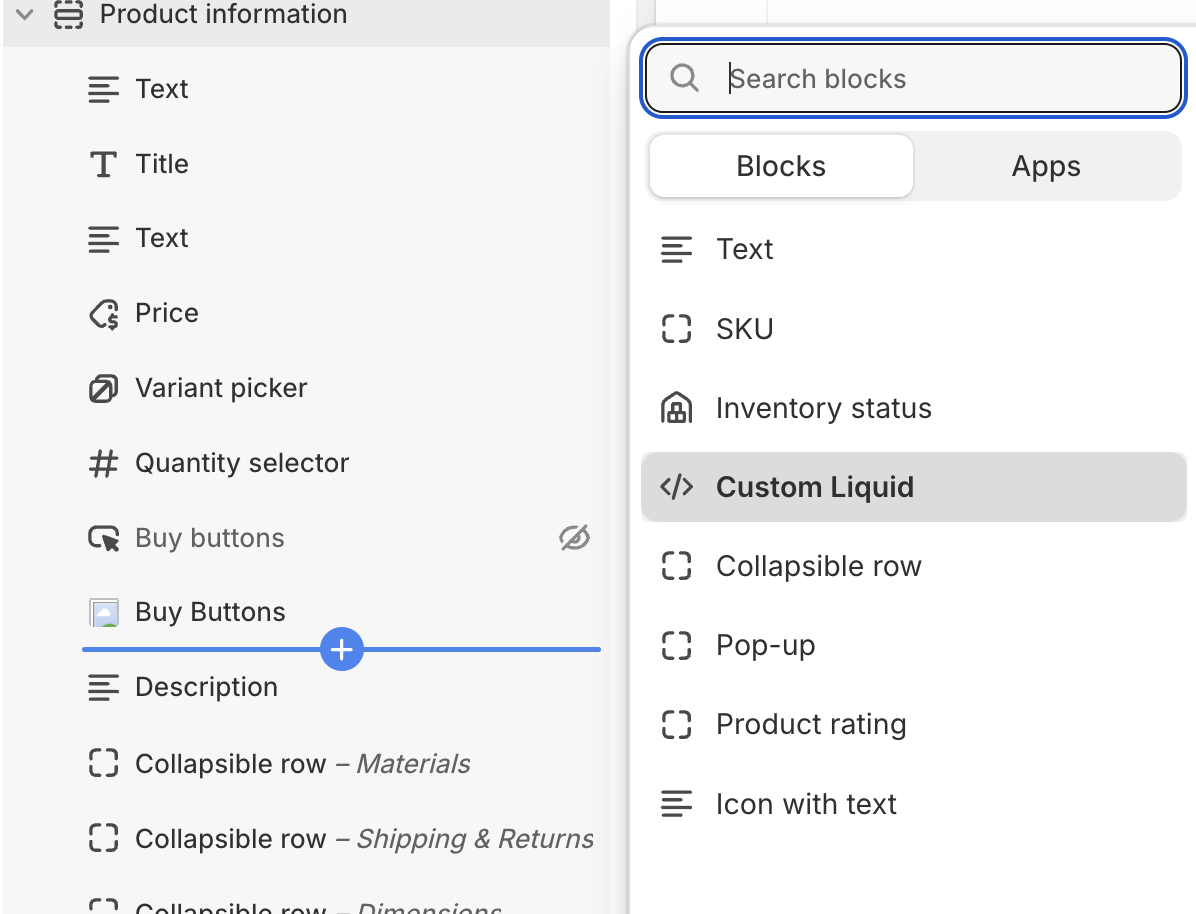The height and width of the screenshot is (914, 1196).
Task: Click the Quantity selector hash icon
Action: 103,463
